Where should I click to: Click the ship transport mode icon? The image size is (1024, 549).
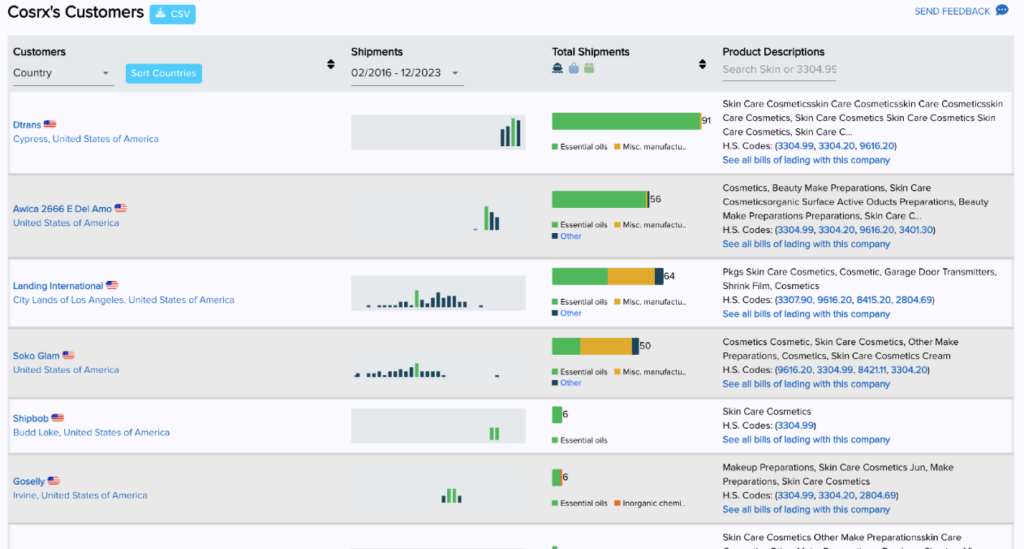pyautogui.click(x=557, y=68)
